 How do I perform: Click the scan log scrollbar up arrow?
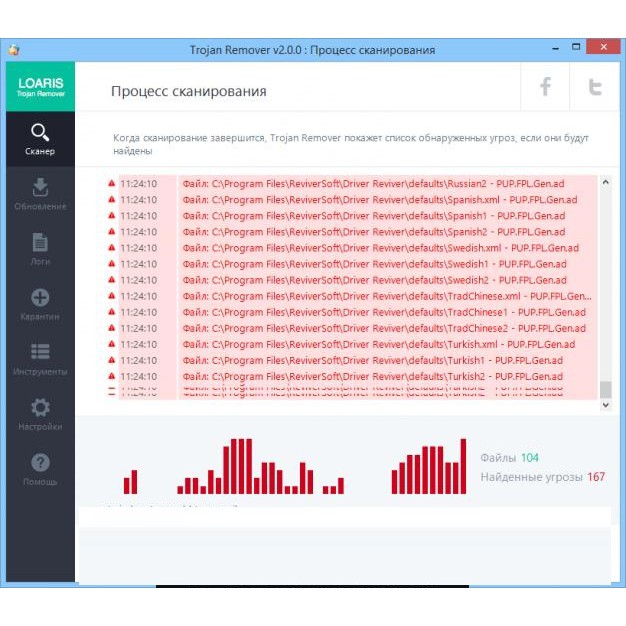(605, 182)
